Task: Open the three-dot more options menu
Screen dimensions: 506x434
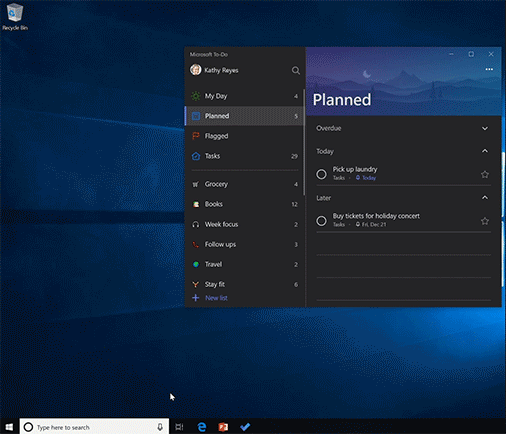Action: 489,69
